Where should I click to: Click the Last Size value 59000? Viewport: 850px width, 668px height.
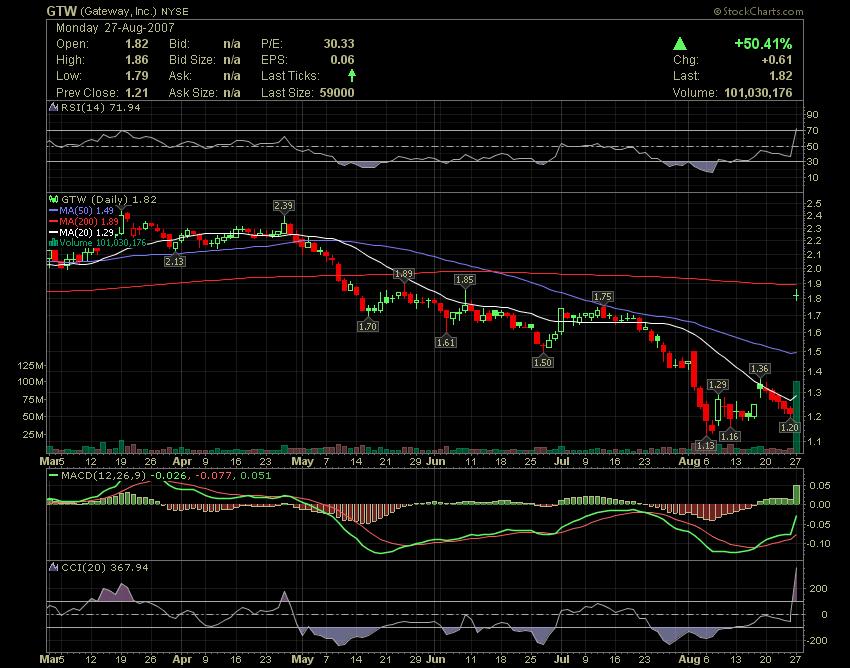(337, 93)
